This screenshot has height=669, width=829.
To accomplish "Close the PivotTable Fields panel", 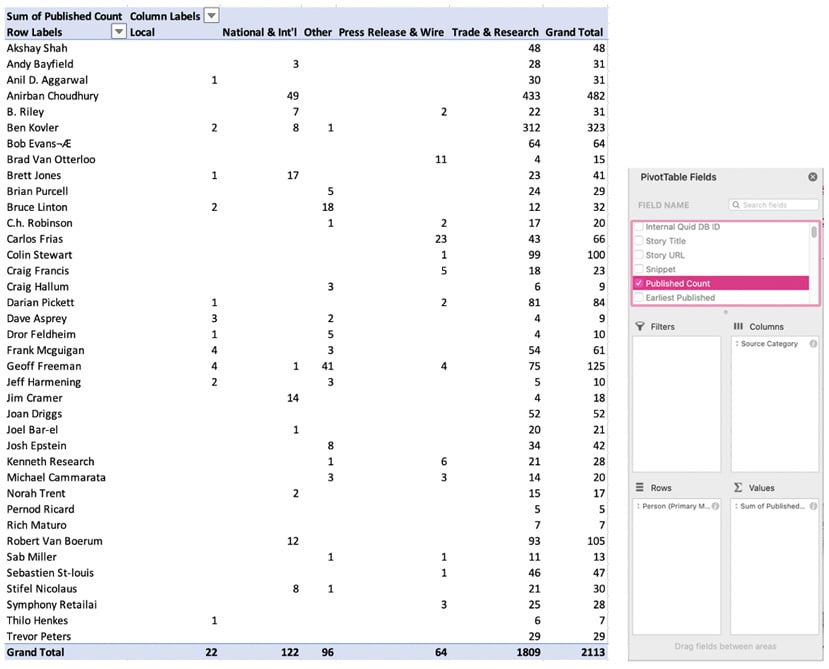I will point(813,177).
